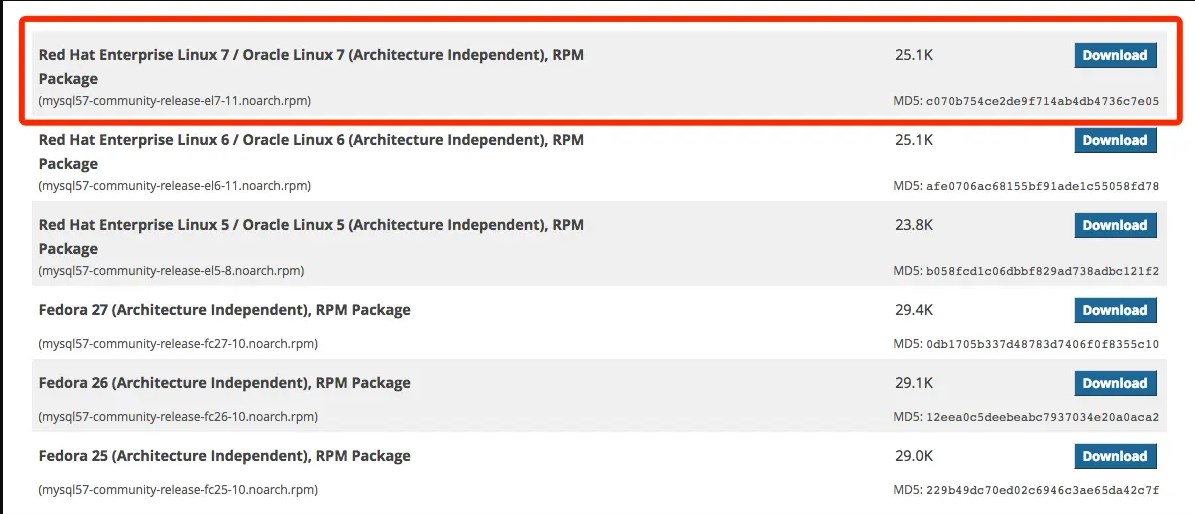The image size is (1195, 514).
Task: Click the MD5 checksum for the EL7 package
Action: tap(1042, 101)
